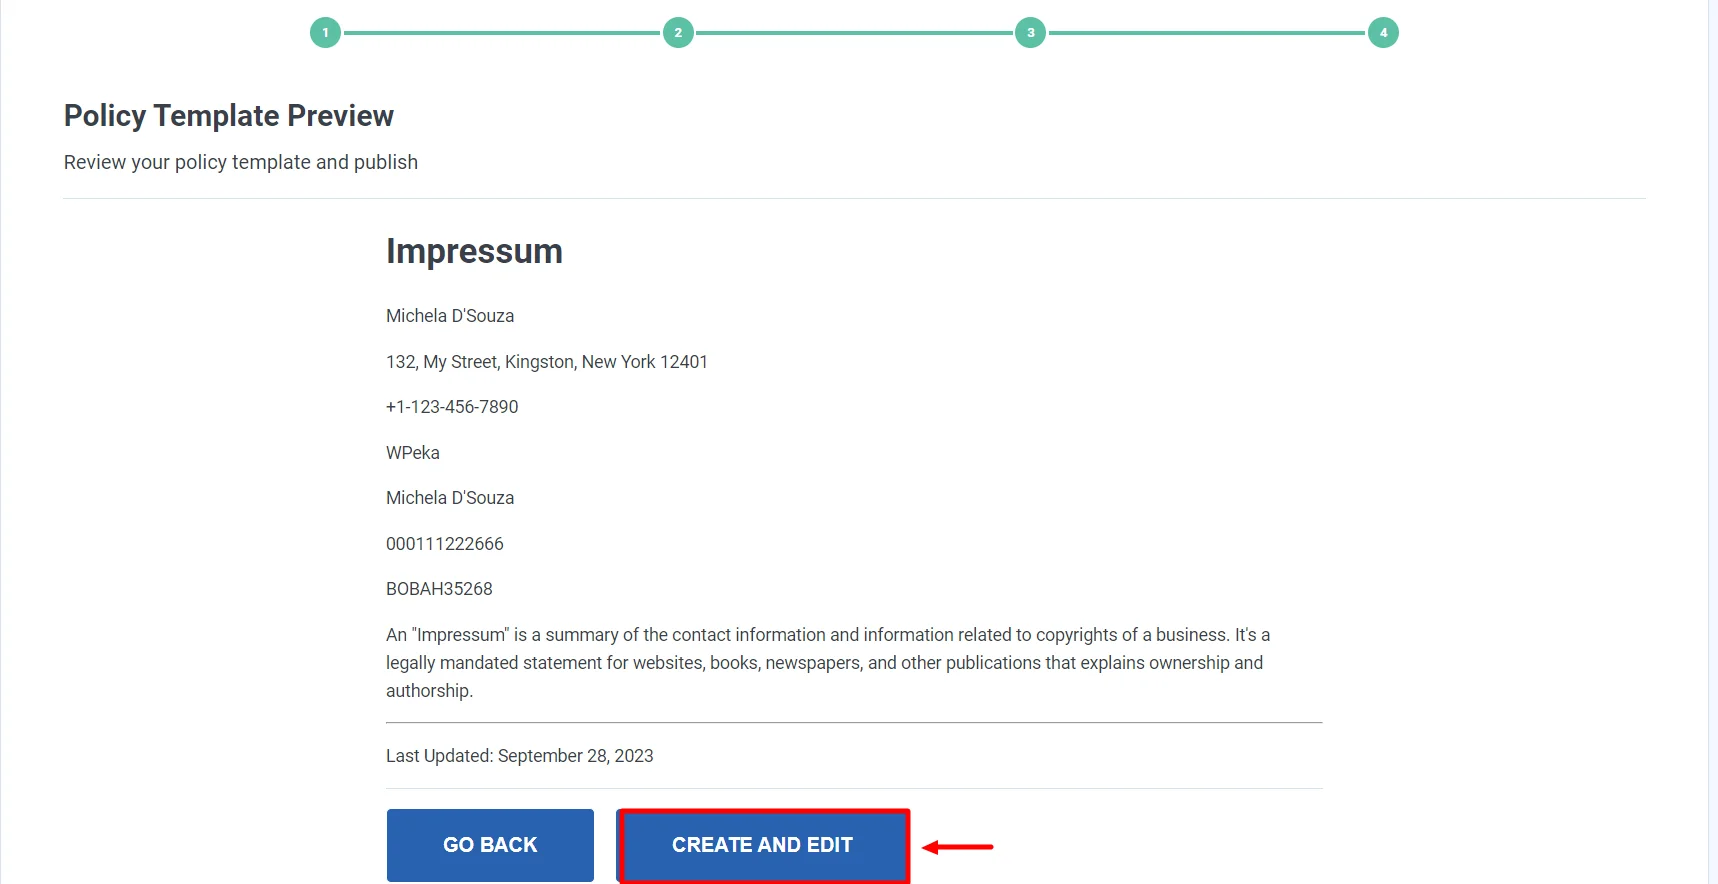Click the Policy Template Preview title

228,115
